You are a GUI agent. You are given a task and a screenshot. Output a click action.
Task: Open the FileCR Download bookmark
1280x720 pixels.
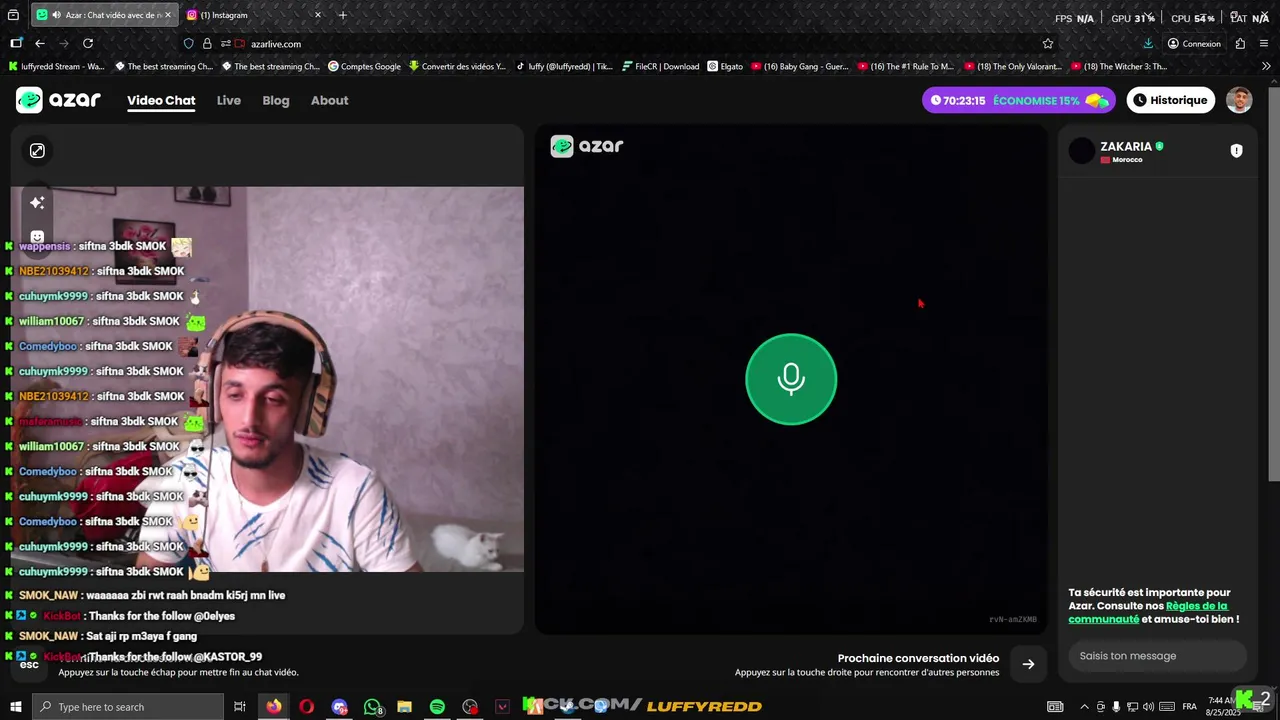660,67
